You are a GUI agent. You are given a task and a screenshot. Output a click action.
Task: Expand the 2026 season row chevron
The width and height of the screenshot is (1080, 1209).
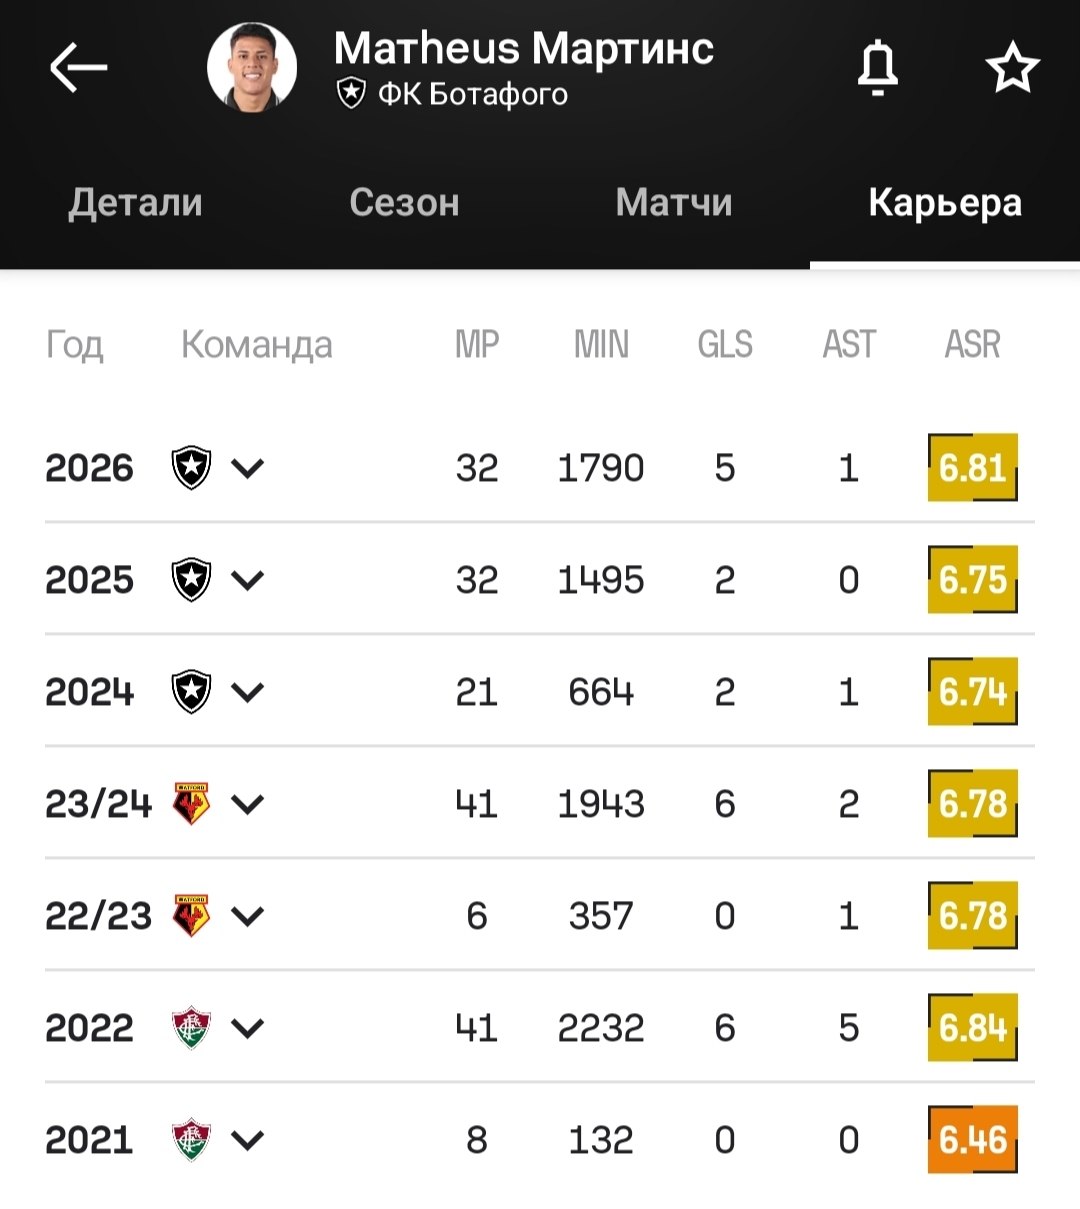click(x=247, y=467)
